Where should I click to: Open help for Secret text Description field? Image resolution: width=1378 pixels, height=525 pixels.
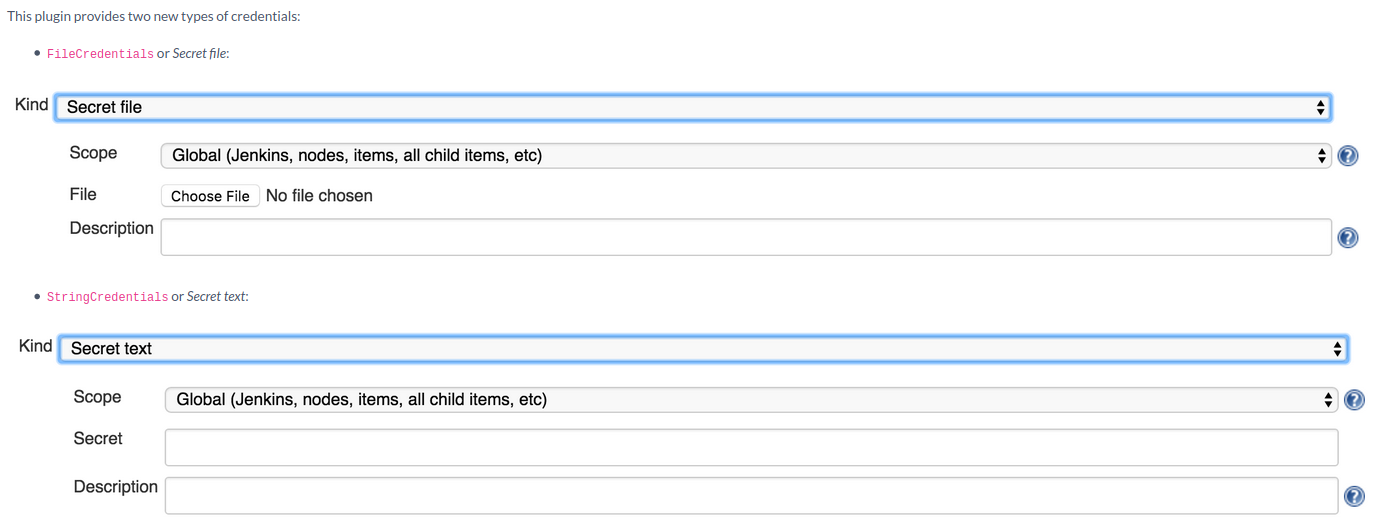coord(1355,497)
